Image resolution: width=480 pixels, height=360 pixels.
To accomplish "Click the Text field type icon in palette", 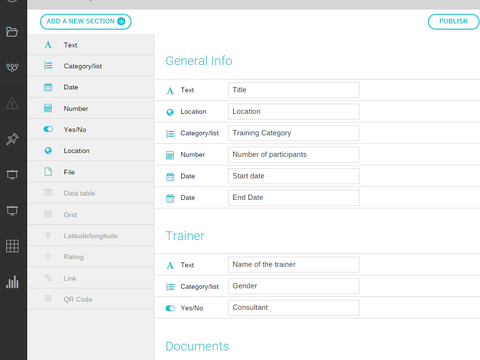I will point(48,45).
